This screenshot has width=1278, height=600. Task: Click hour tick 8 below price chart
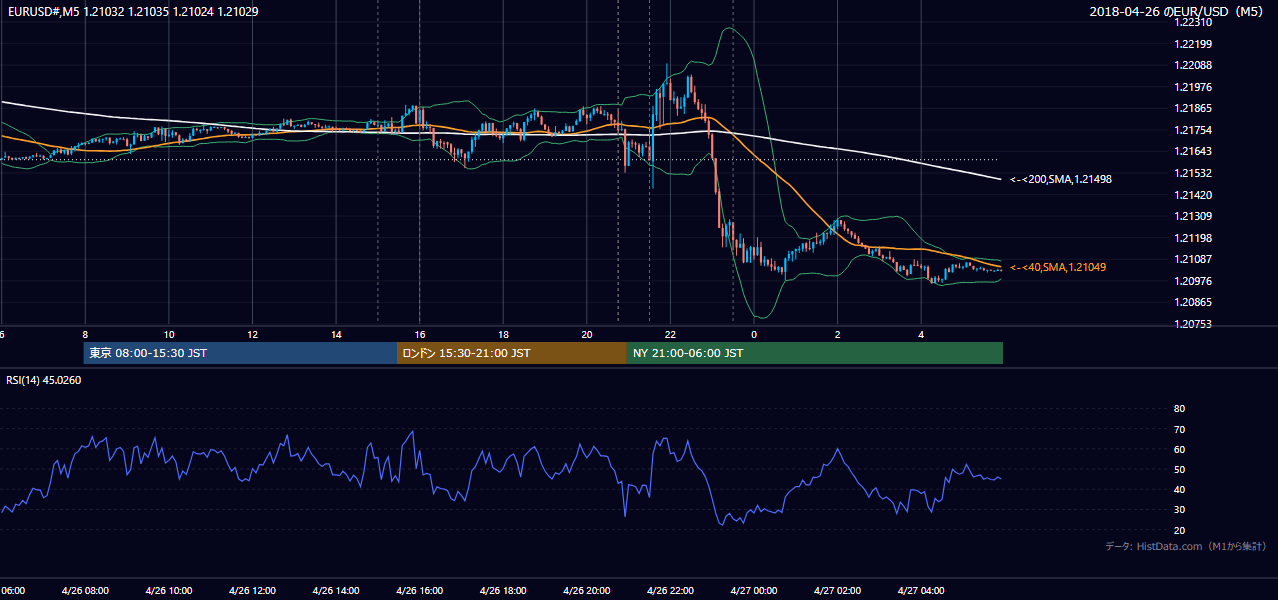click(85, 335)
